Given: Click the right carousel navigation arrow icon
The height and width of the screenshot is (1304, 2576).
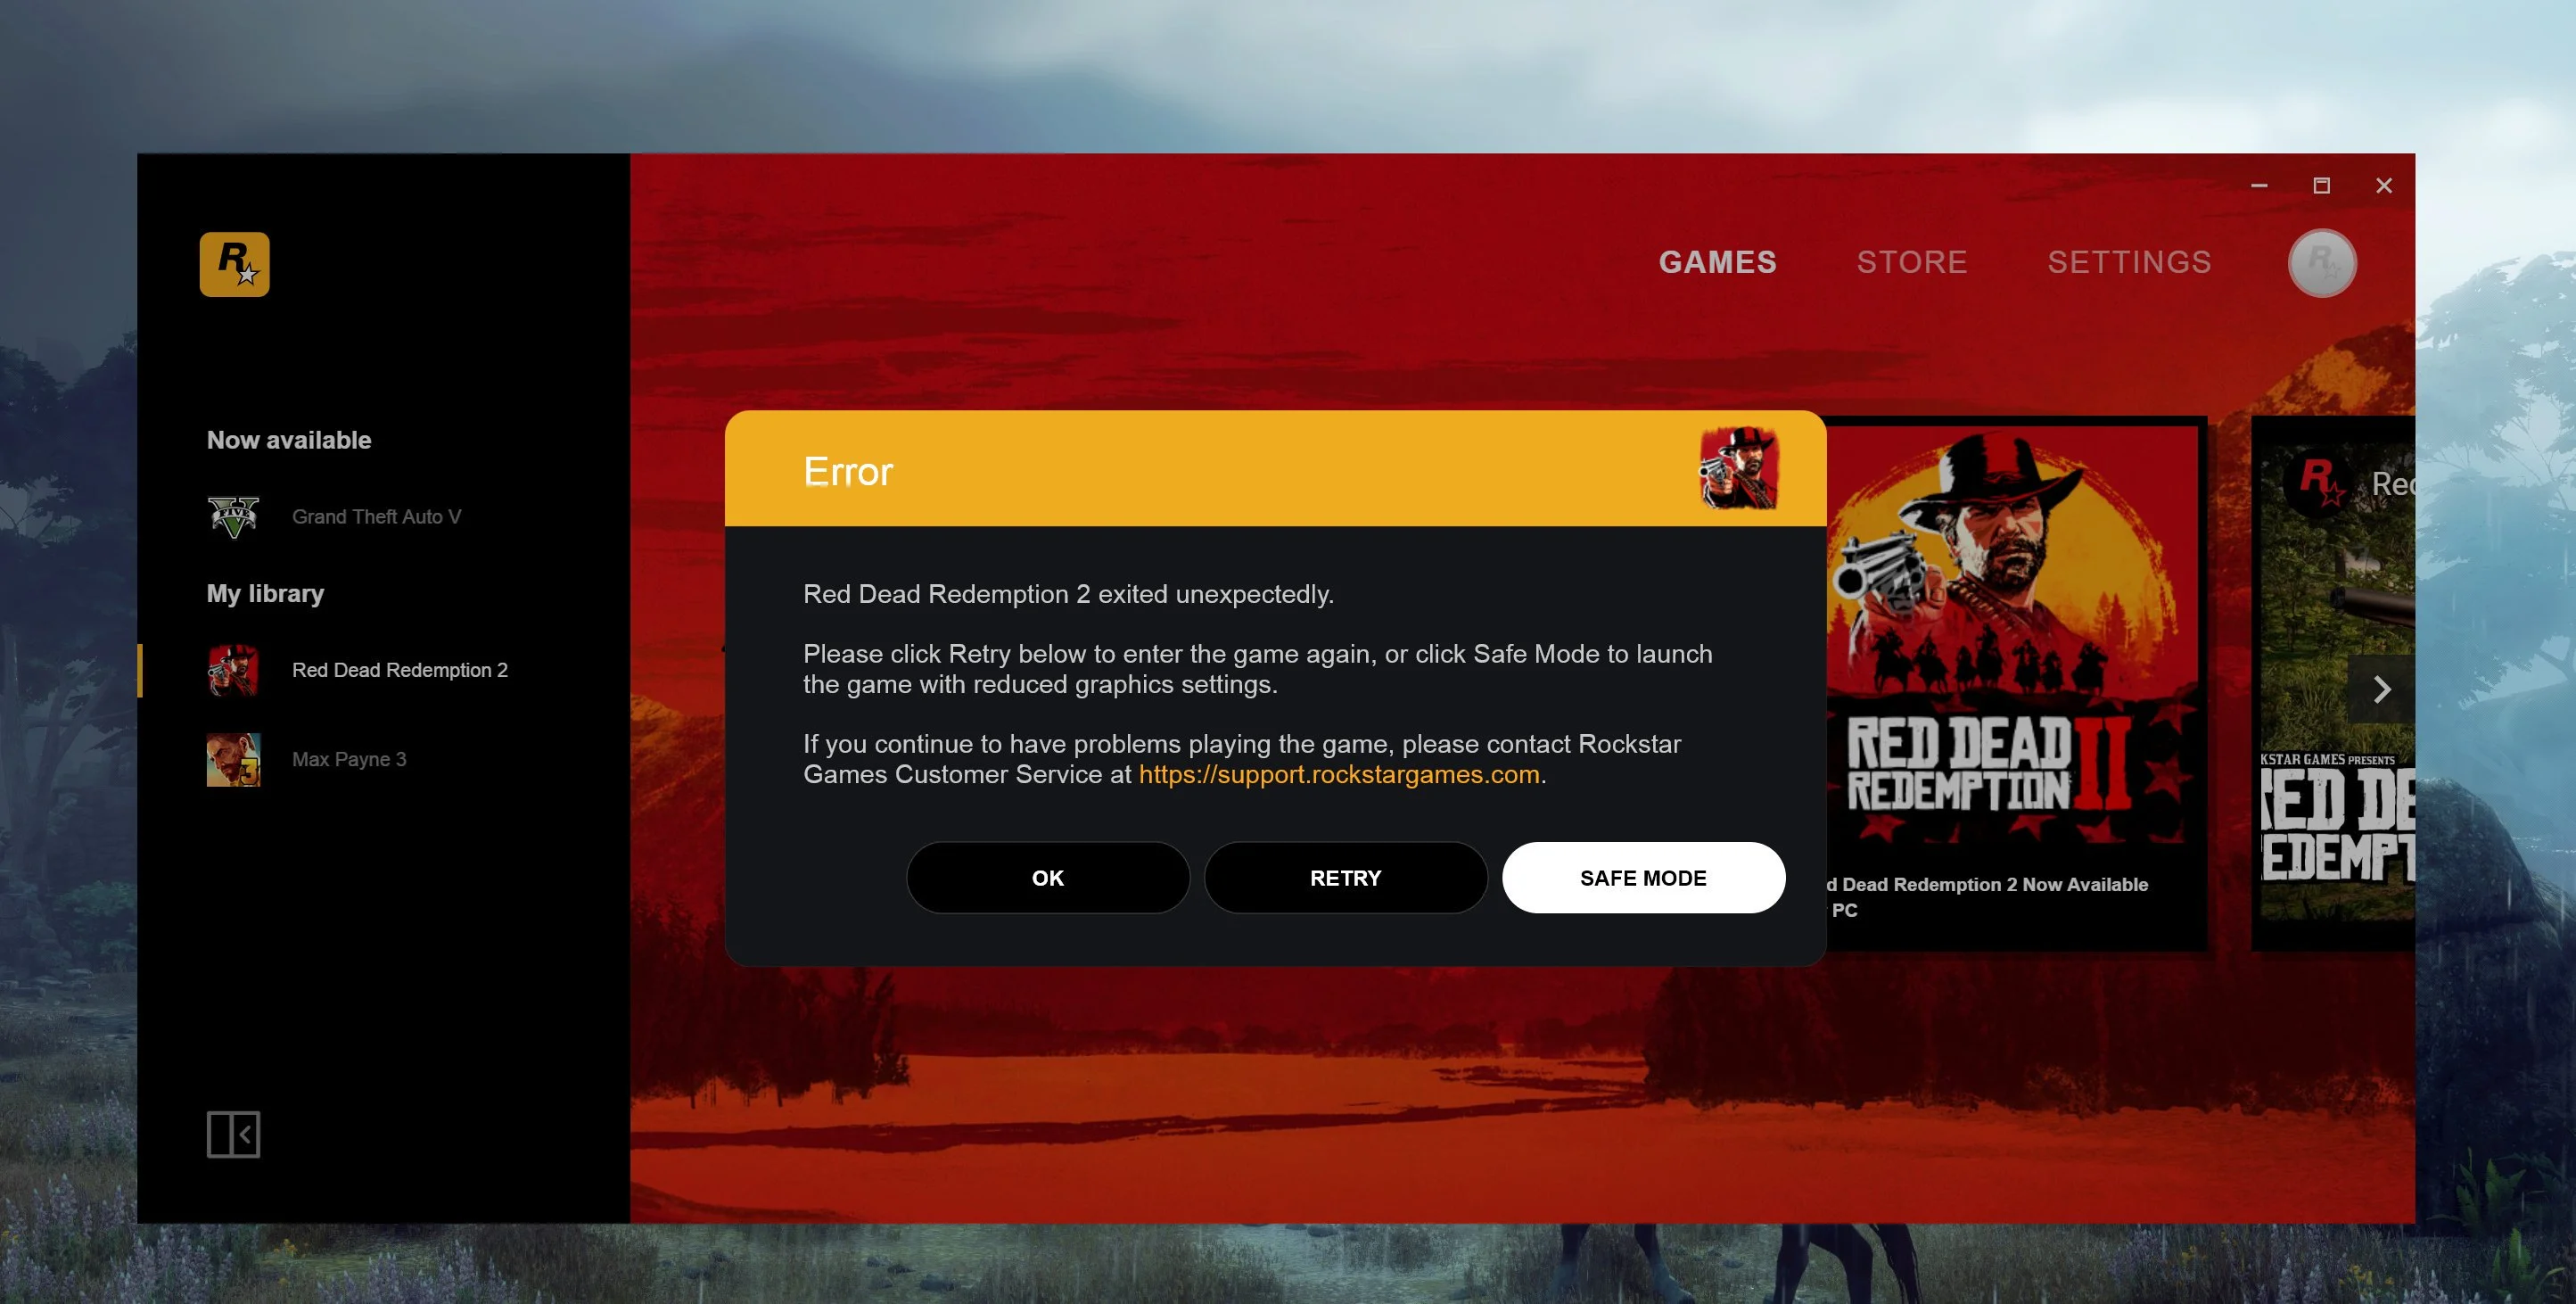Looking at the screenshot, I should pyautogui.click(x=2376, y=687).
